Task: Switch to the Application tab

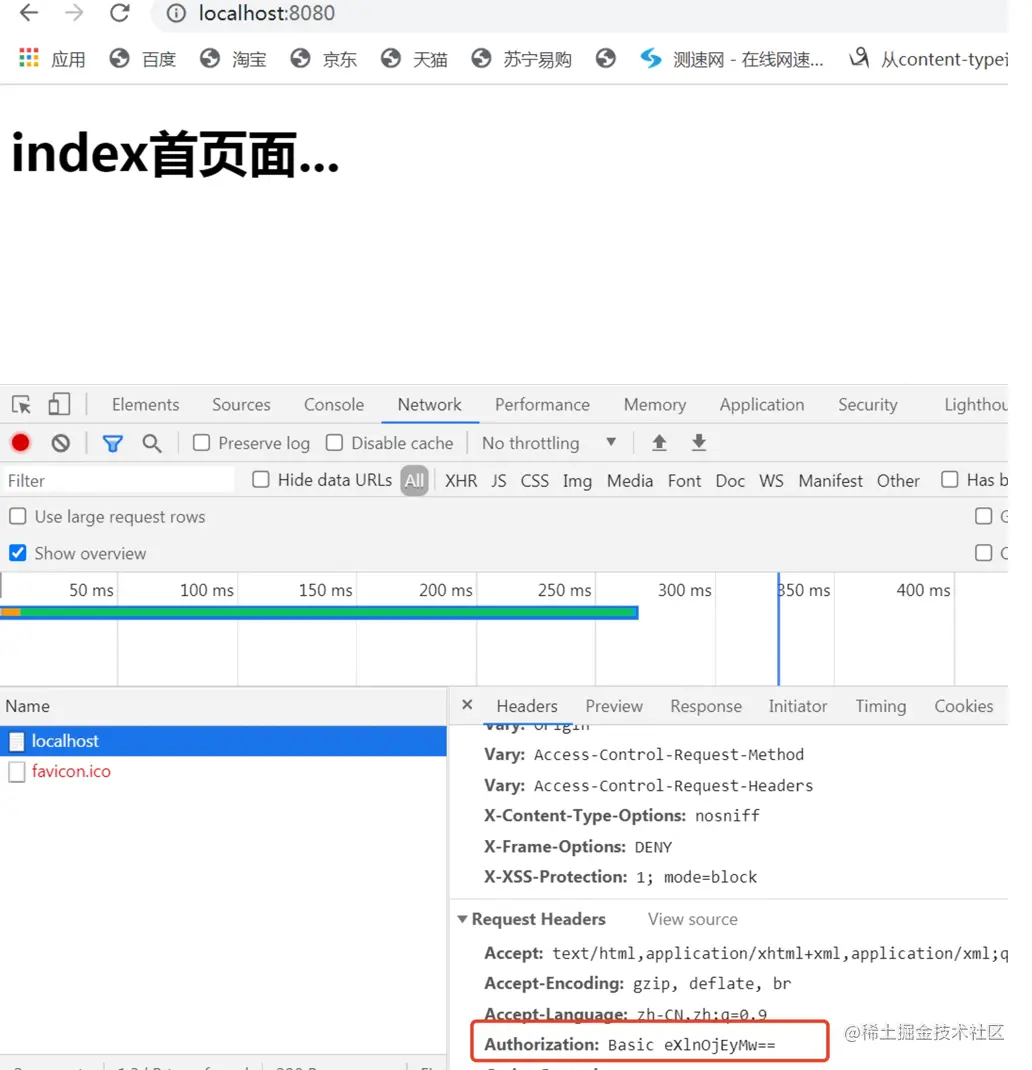Action: (762, 405)
